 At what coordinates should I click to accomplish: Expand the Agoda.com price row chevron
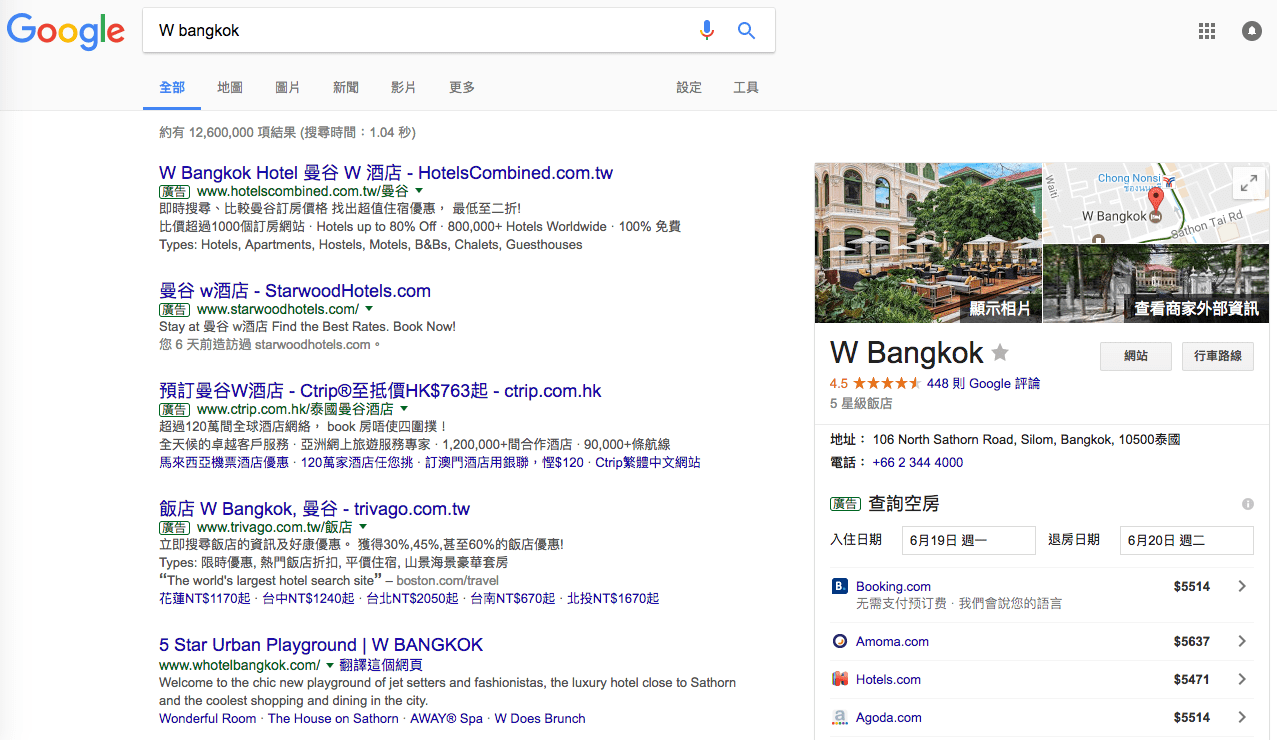(1242, 717)
